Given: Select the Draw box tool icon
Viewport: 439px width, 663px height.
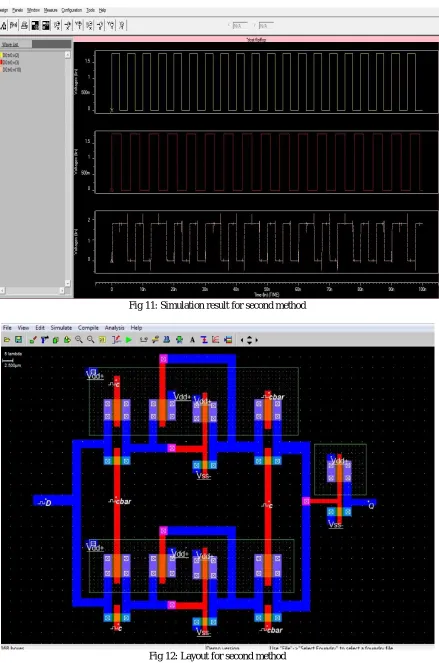Looking at the screenshot, I should click(33, 340).
